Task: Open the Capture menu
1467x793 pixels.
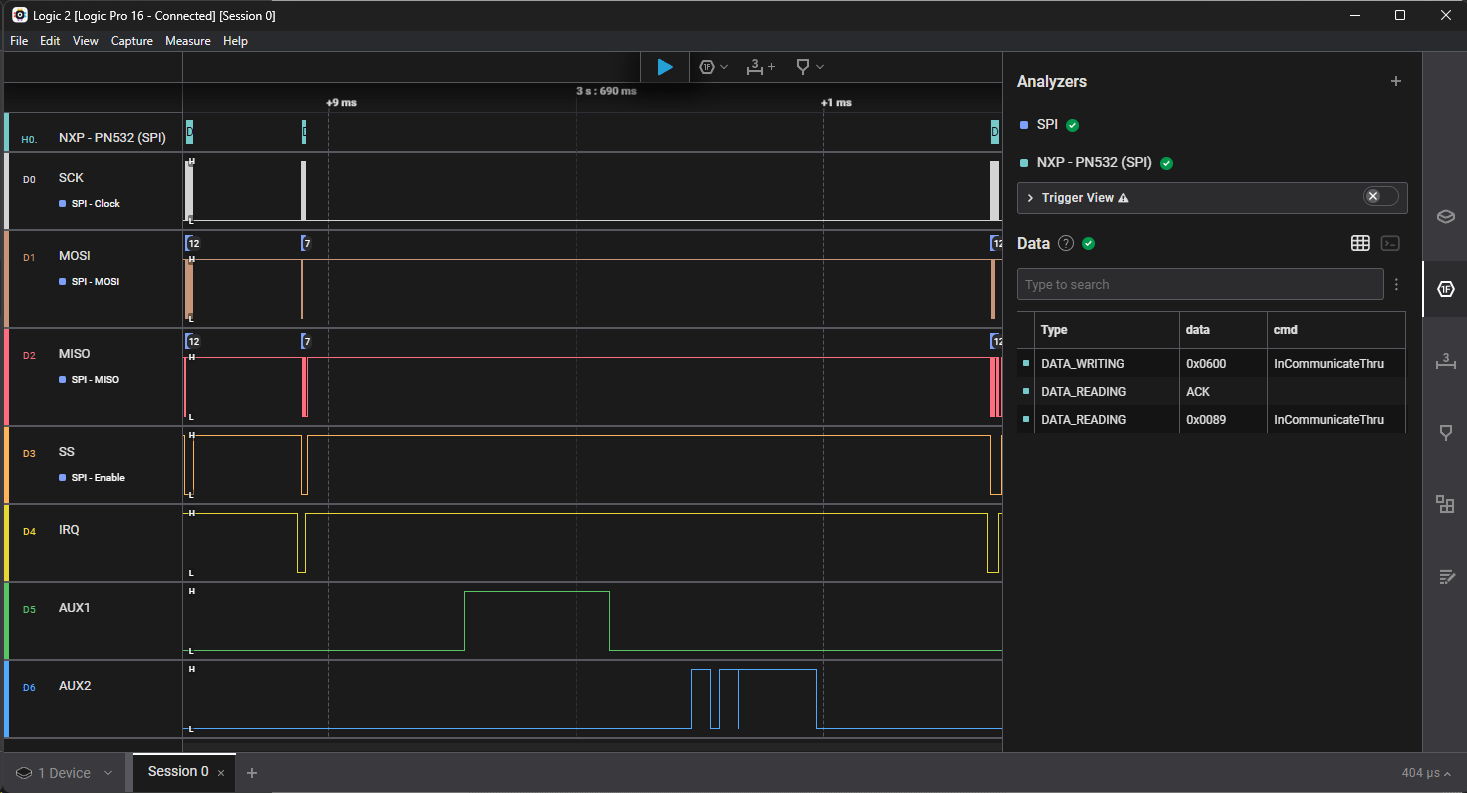Action: pyautogui.click(x=132, y=41)
